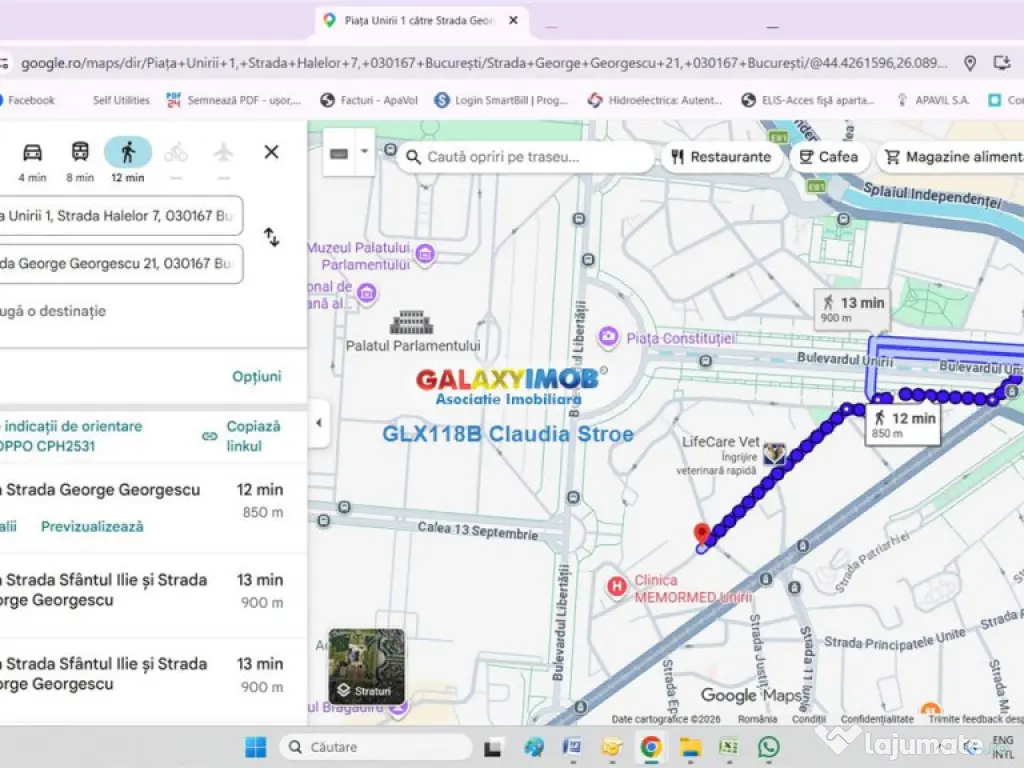Click Copiază linkul link
The width and height of the screenshot is (1024, 768).
pyautogui.click(x=244, y=436)
